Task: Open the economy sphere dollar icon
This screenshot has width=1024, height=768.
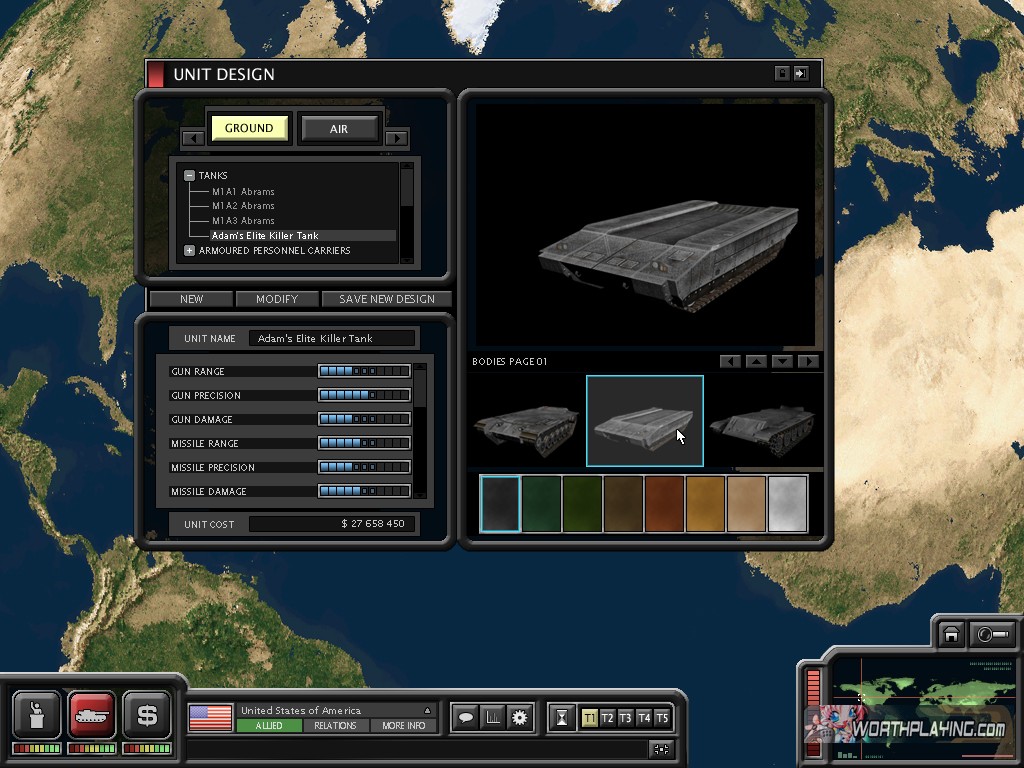Action: point(147,715)
